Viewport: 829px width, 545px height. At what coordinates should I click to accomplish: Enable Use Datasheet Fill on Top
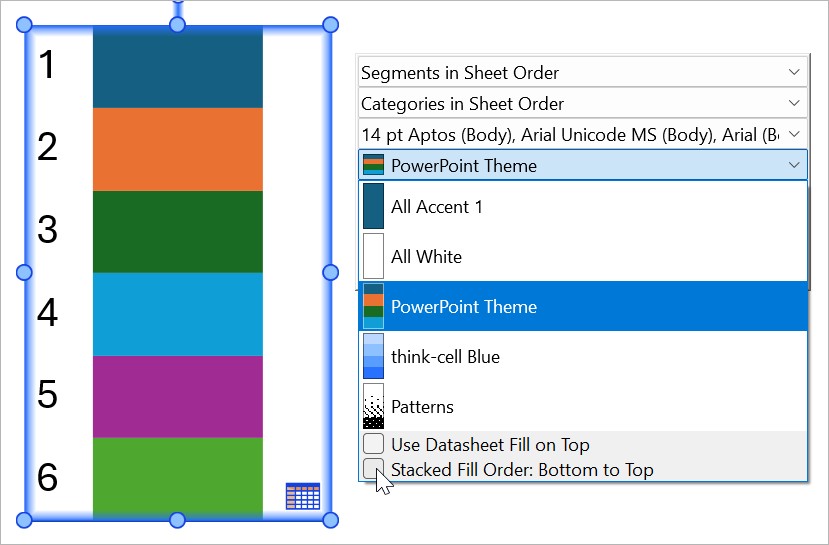click(x=373, y=444)
